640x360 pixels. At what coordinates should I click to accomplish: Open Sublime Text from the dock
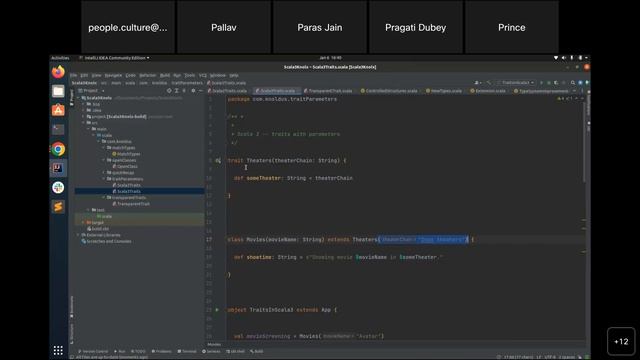(58, 207)
